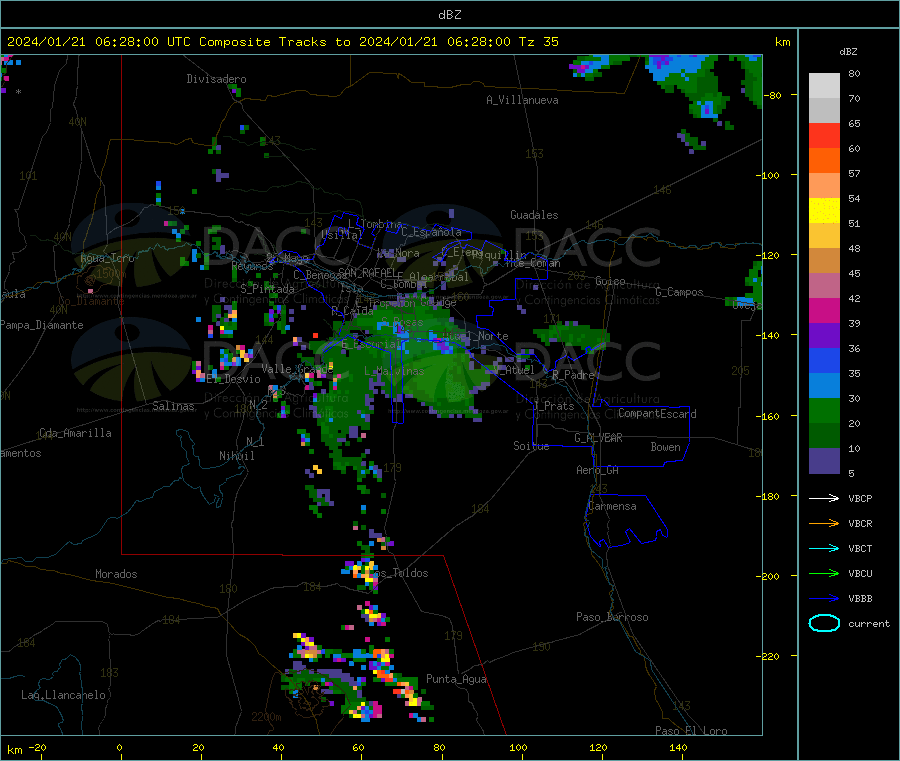Screen dimensions: 900x761
Task: Click the Nihuil label
Action: (x=236, y=456)
